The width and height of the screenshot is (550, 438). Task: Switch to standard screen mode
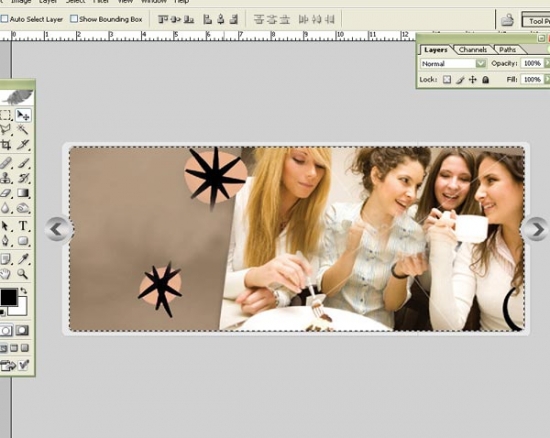(3, 348)
